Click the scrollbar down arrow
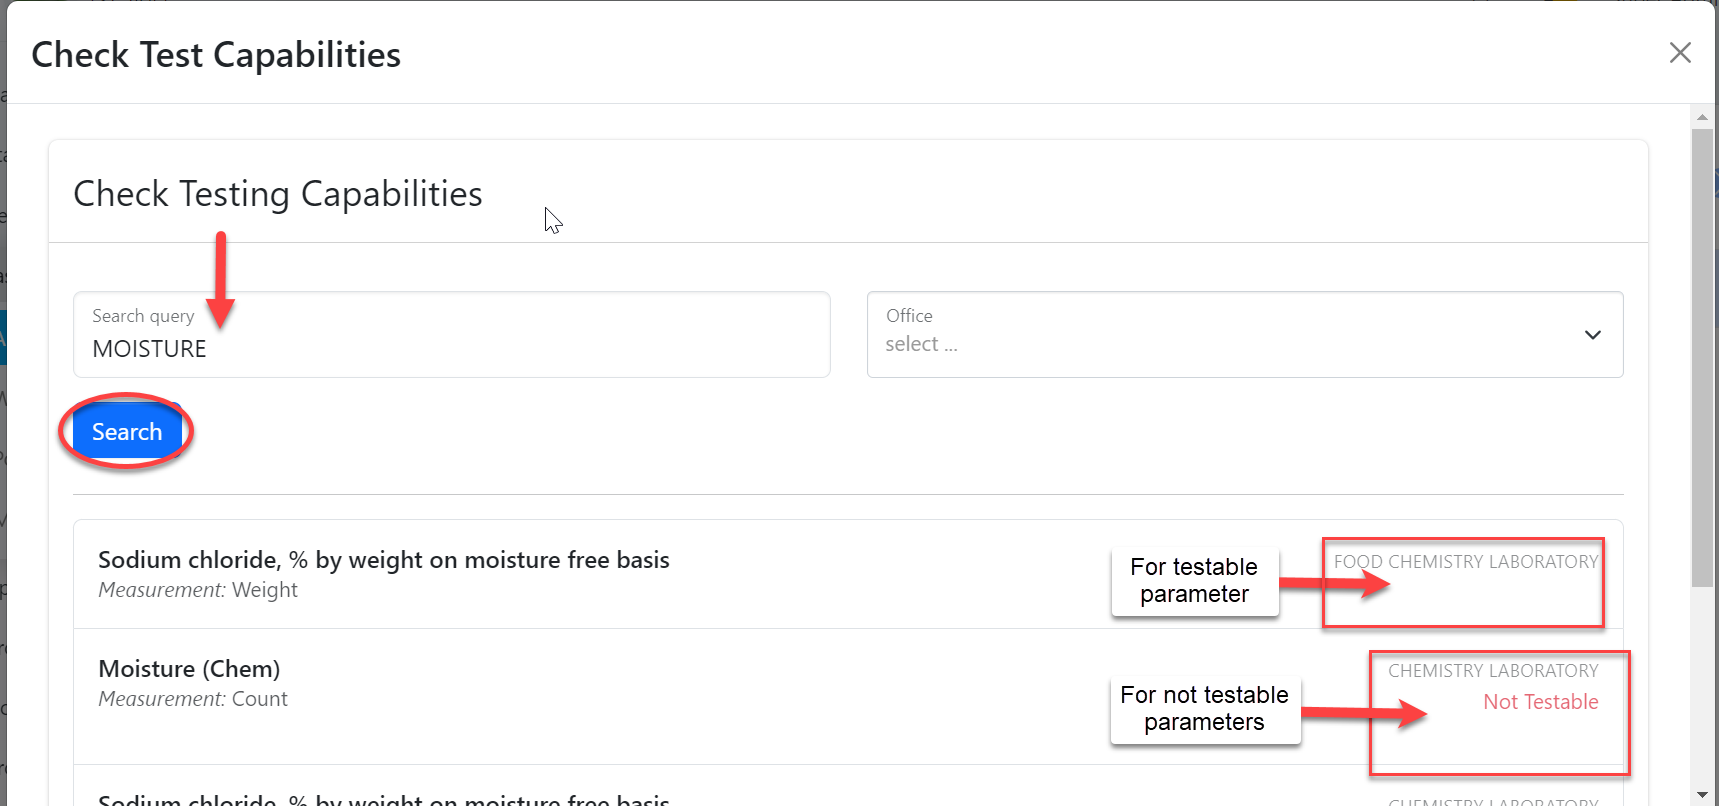Image resolution: width=1719 pixels, height=806 pixels. pyautogui.click(x=1702, y=795)
